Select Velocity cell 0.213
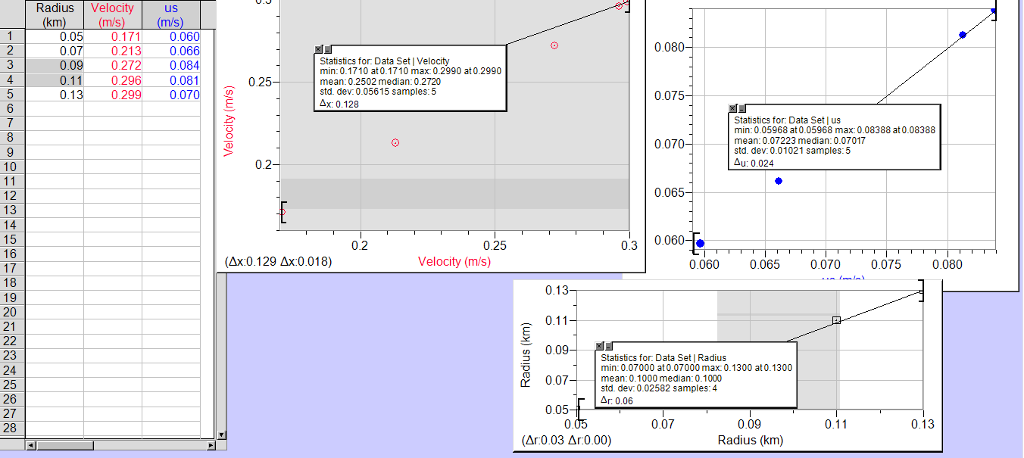The image size is (1024, 458). pyautogui.click(x=112, y=51)
